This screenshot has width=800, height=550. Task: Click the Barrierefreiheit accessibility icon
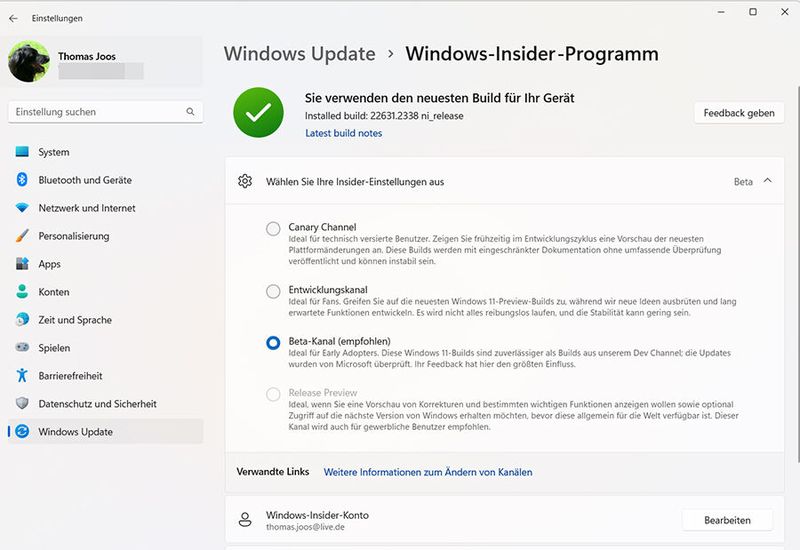[22, 376]
